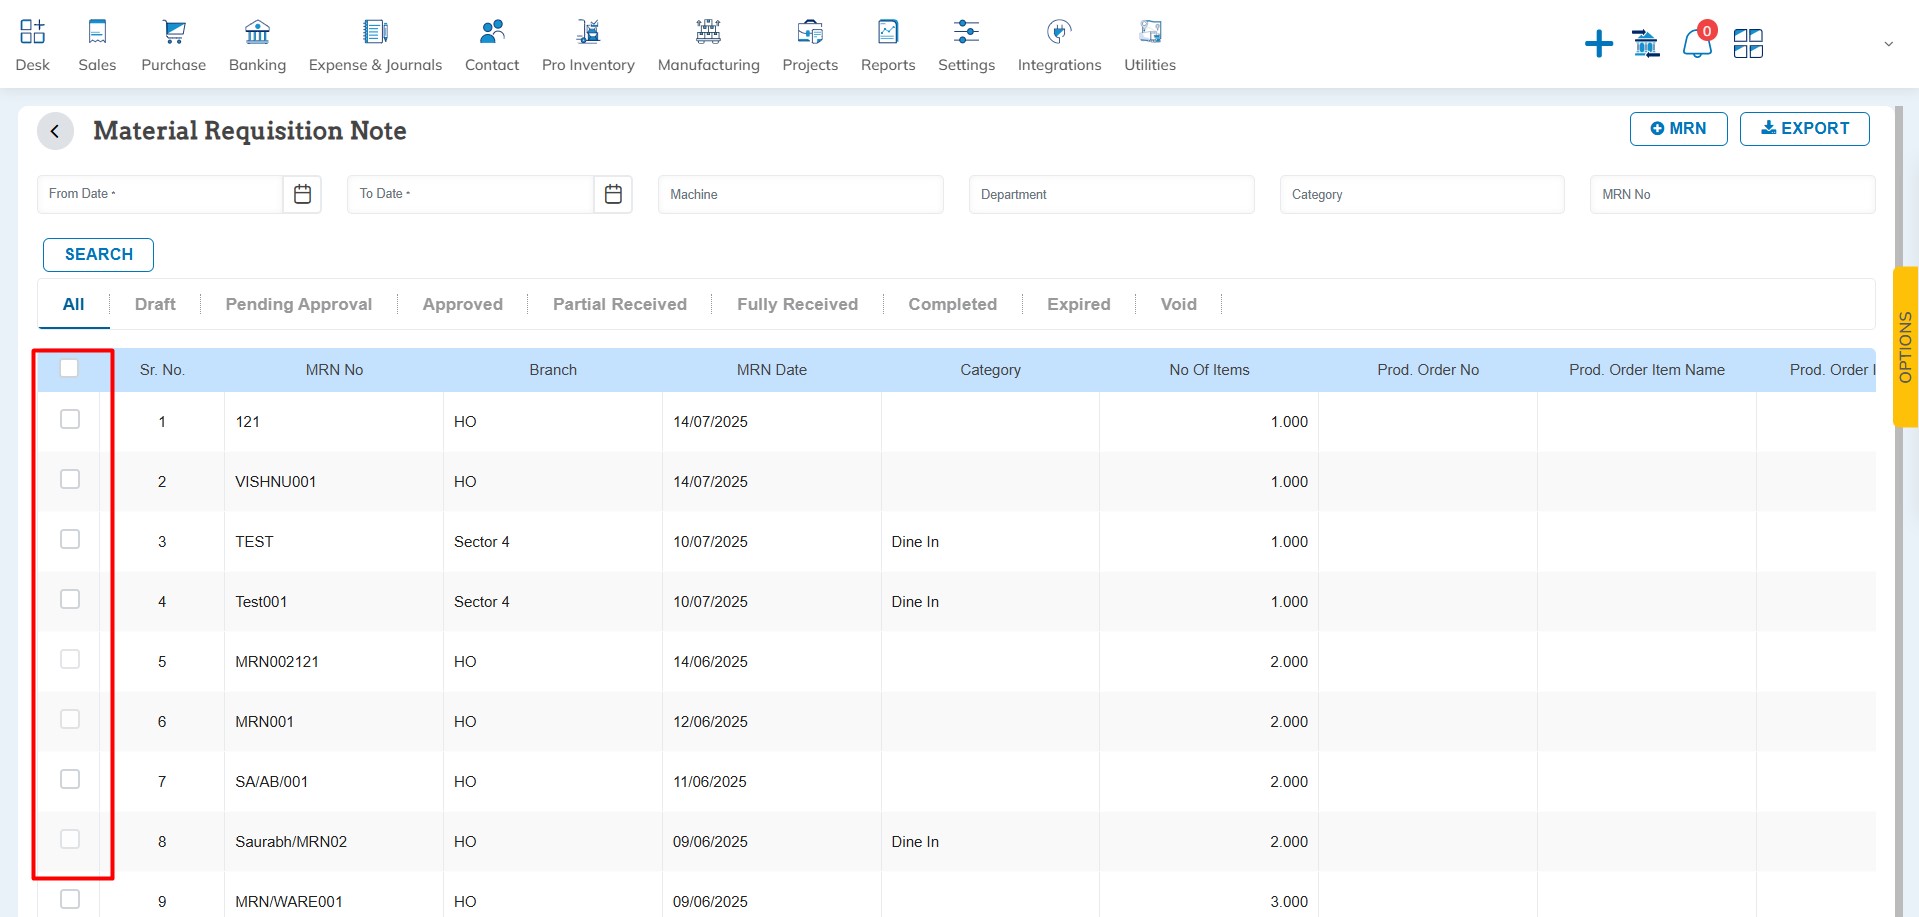1919x917 pixels.
Task: Check the row for MRN001
Action: [70, 719]
